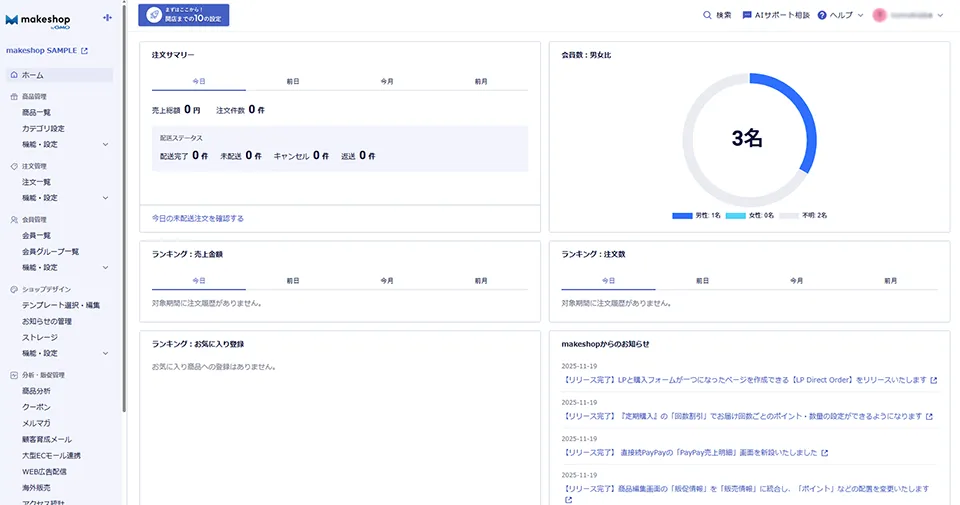Open AIサポート相談 chat icon
This screenshot has height=505, width=960.
[x=747, y=15]
